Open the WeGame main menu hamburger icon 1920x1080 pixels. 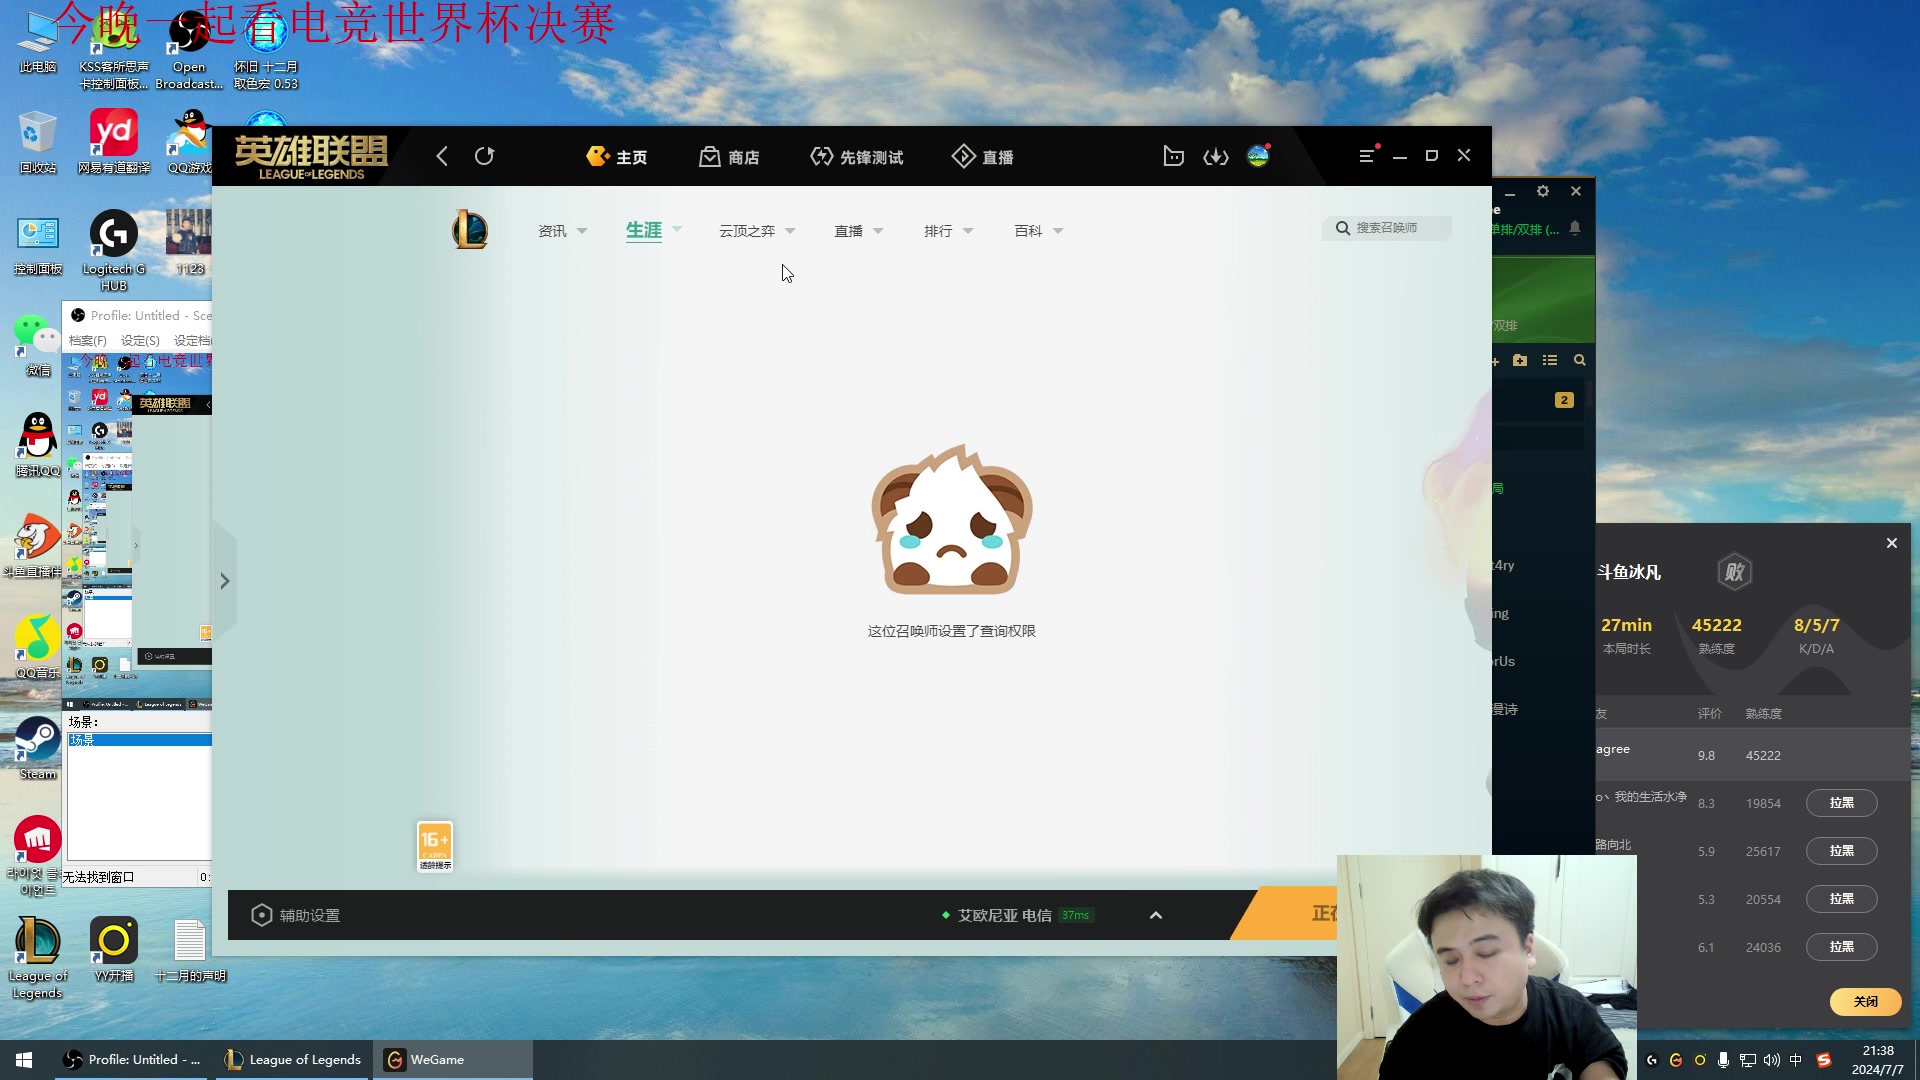(x=1367, y=155)
